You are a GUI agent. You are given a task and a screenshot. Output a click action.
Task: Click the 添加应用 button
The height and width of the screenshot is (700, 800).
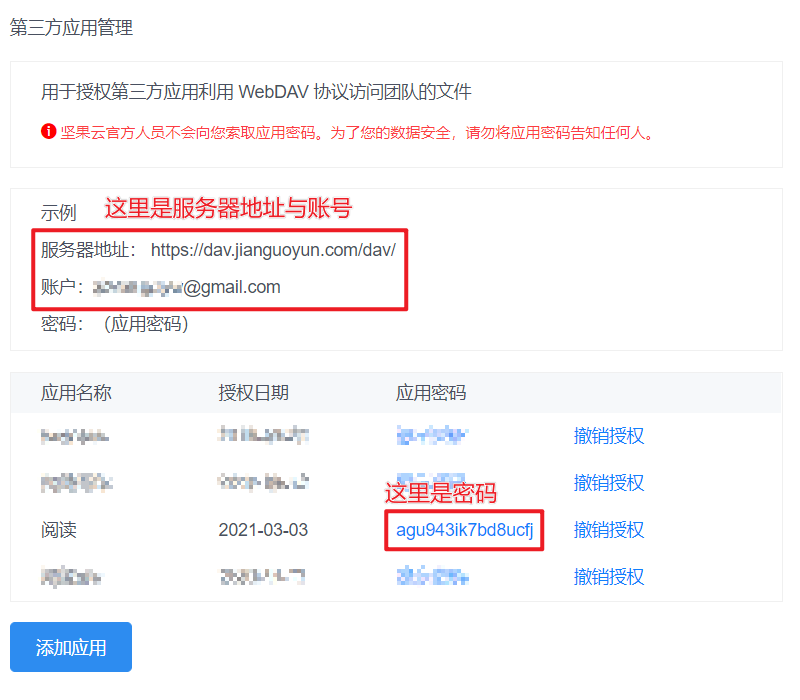click(x=71, y=646)
